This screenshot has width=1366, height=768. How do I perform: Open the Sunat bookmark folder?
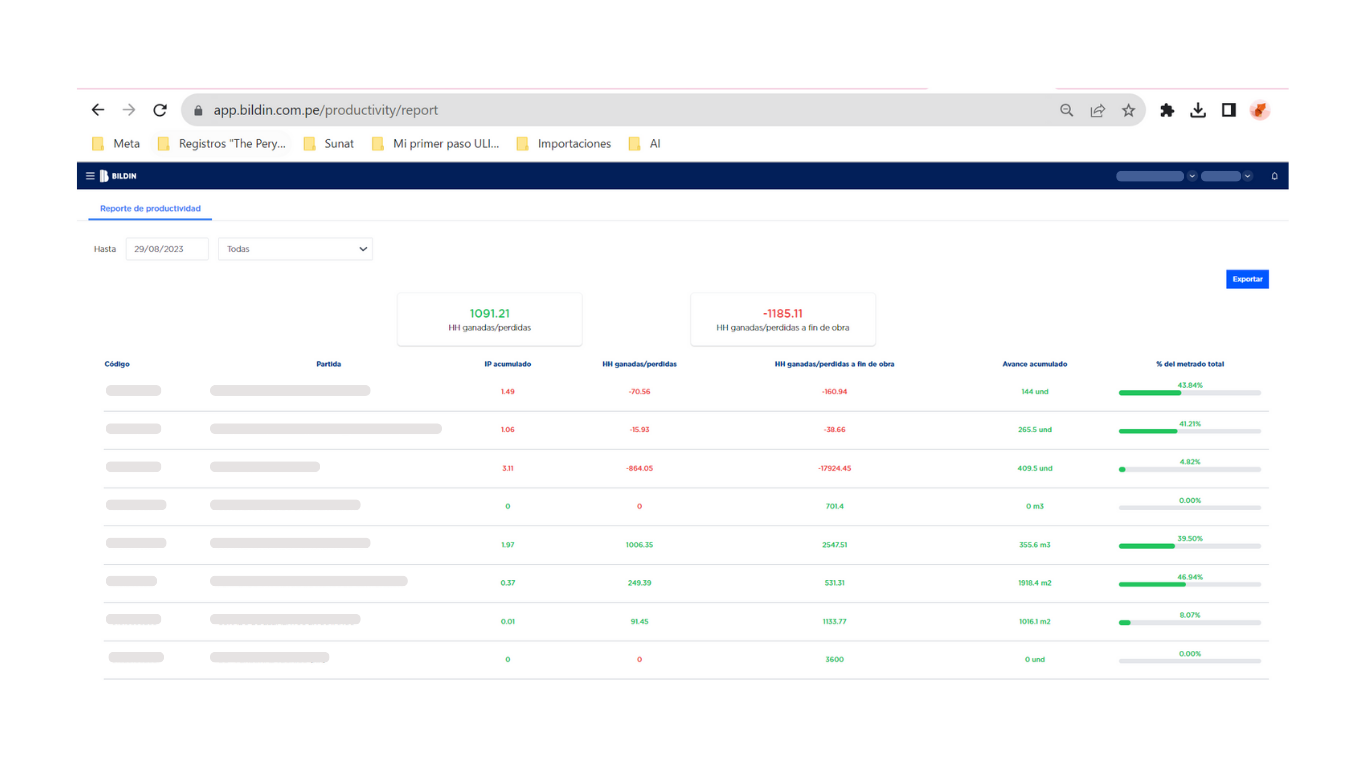[x=329, y=144]
